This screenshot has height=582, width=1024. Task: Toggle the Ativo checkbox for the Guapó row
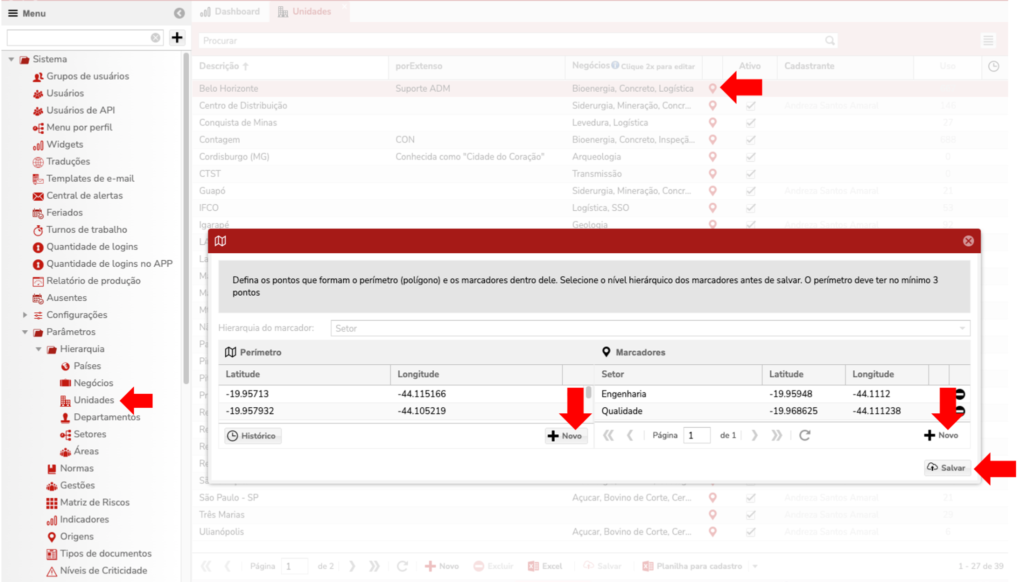tap(750, 191)
